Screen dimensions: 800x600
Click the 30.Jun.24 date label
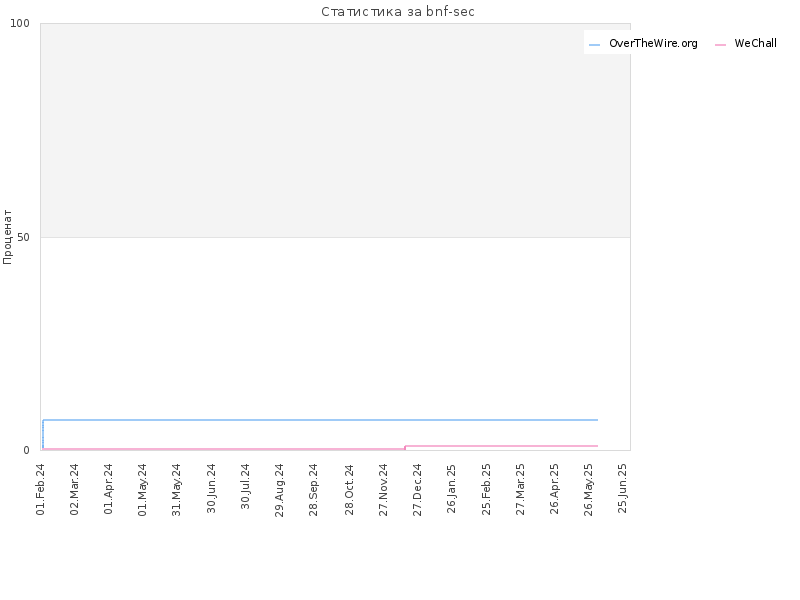click(211, 488)
